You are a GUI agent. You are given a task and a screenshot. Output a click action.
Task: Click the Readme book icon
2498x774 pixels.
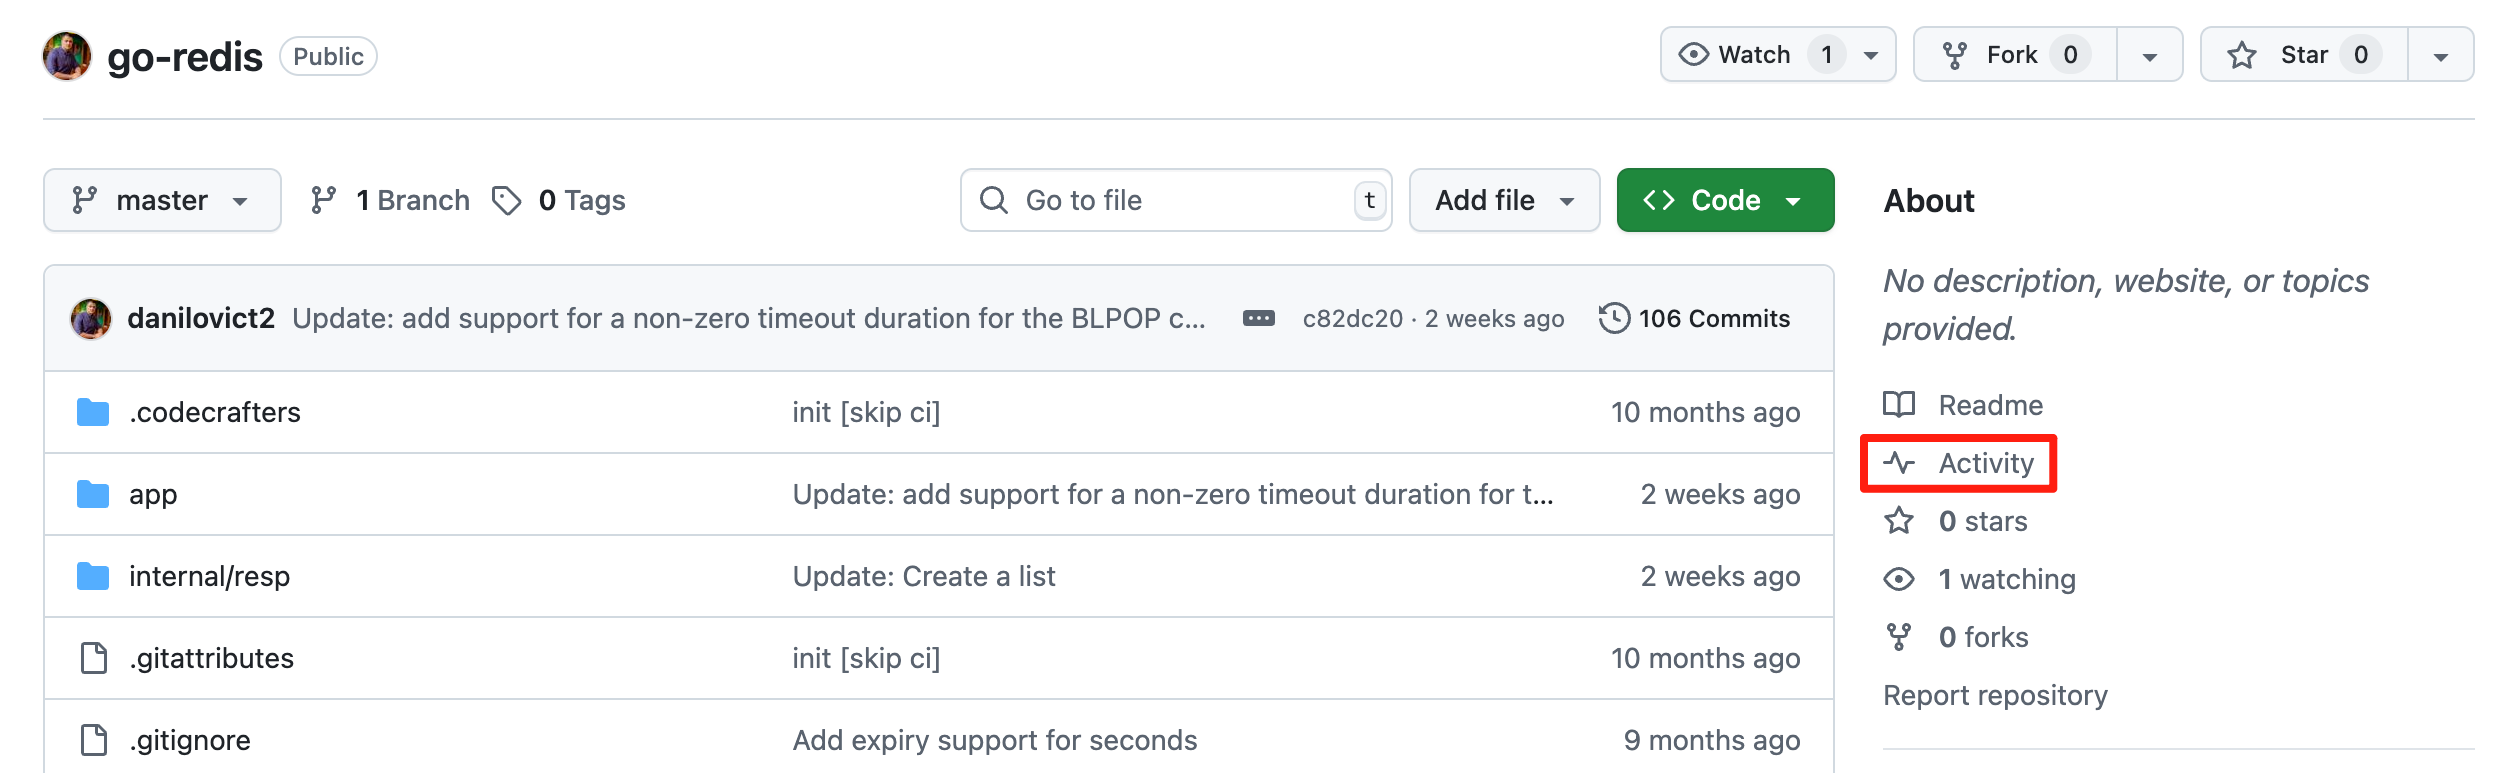[x=1898, y=405]
